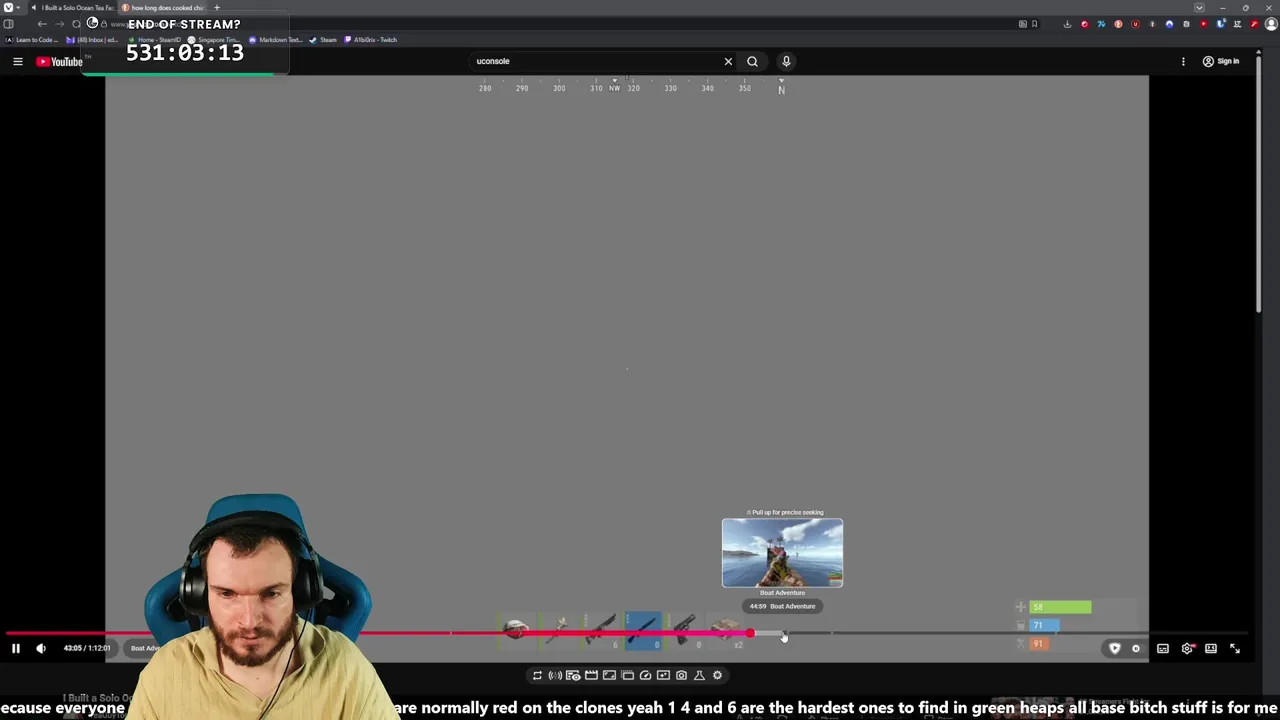Open the browser downloads icon
The height and width of the screenshot is (720, 1280).
click(x=1068, y=24)
